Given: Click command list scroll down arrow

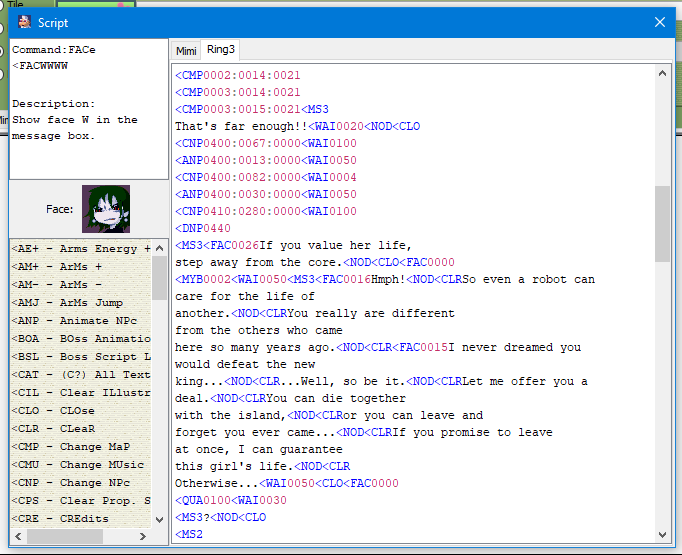Looking at the screenshot, I should click(160, 520).
